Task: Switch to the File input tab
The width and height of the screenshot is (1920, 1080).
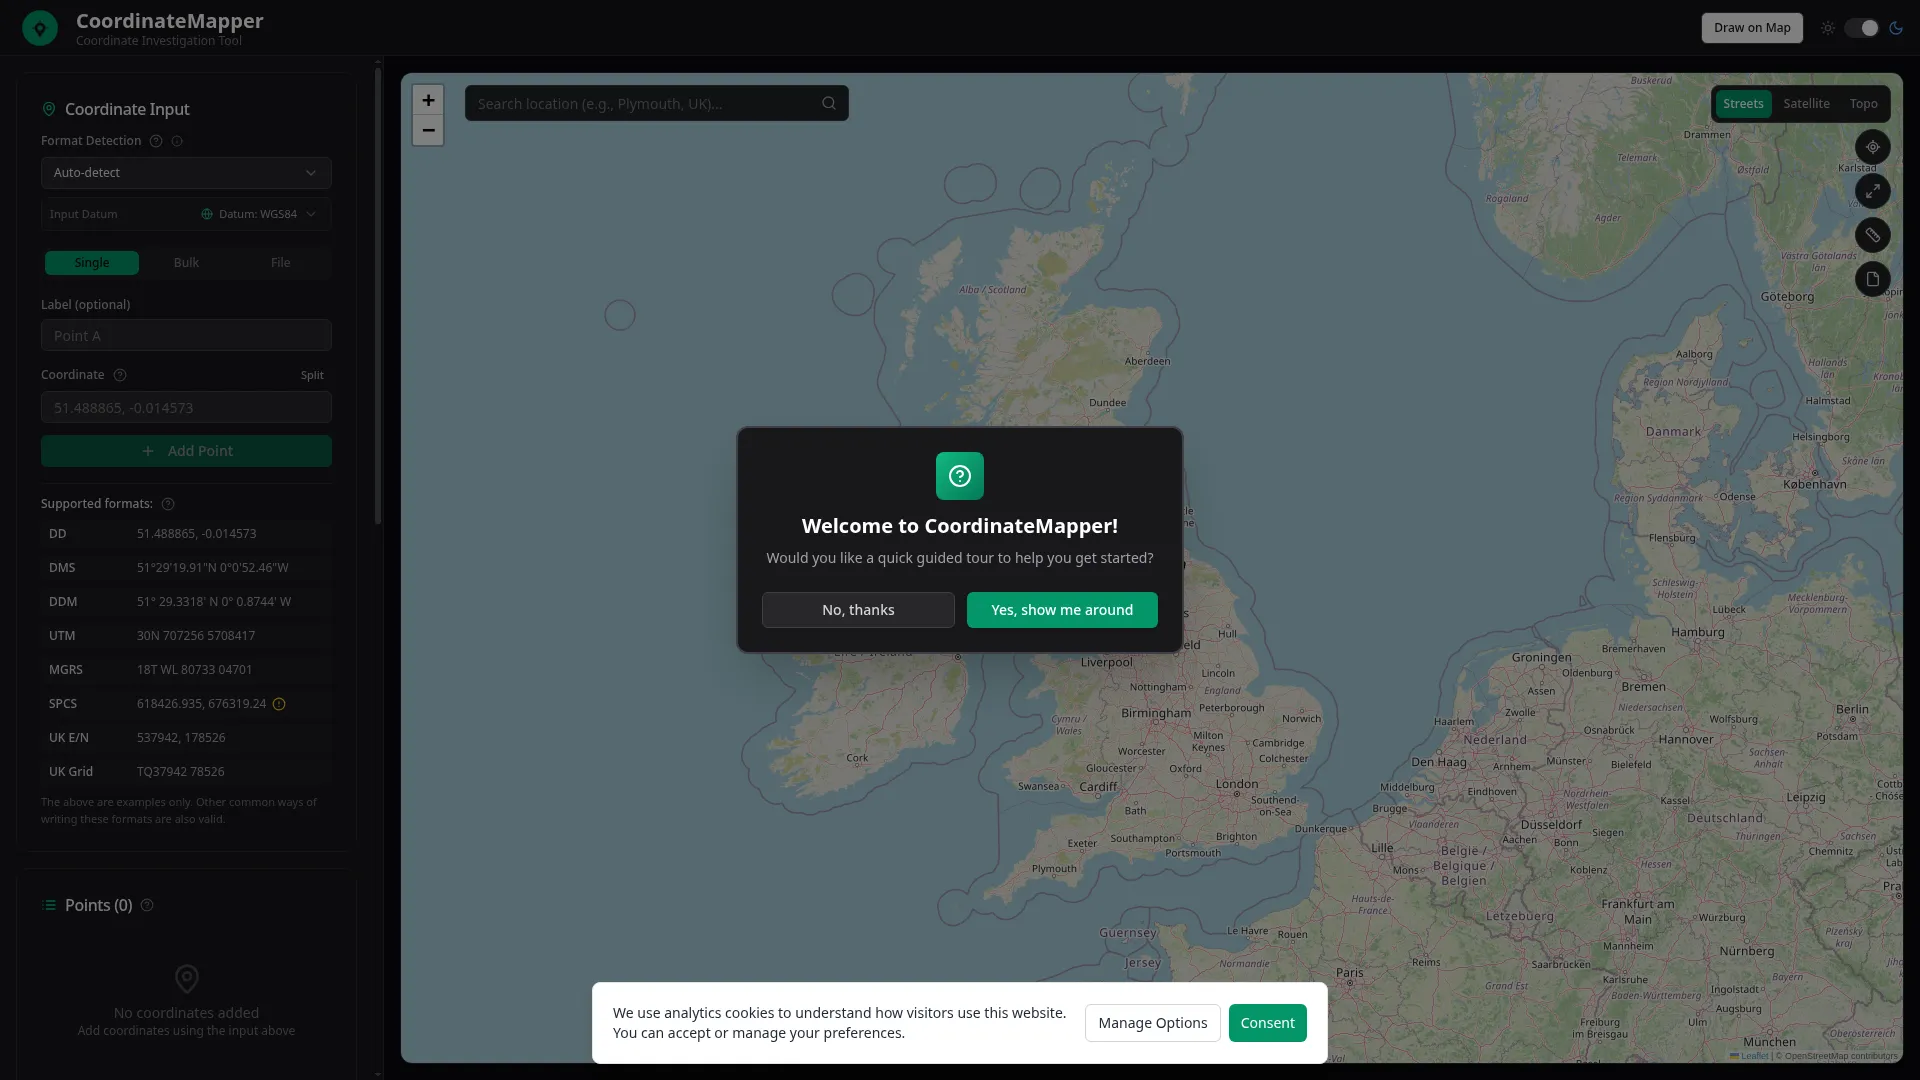Action: coord(281,263)
